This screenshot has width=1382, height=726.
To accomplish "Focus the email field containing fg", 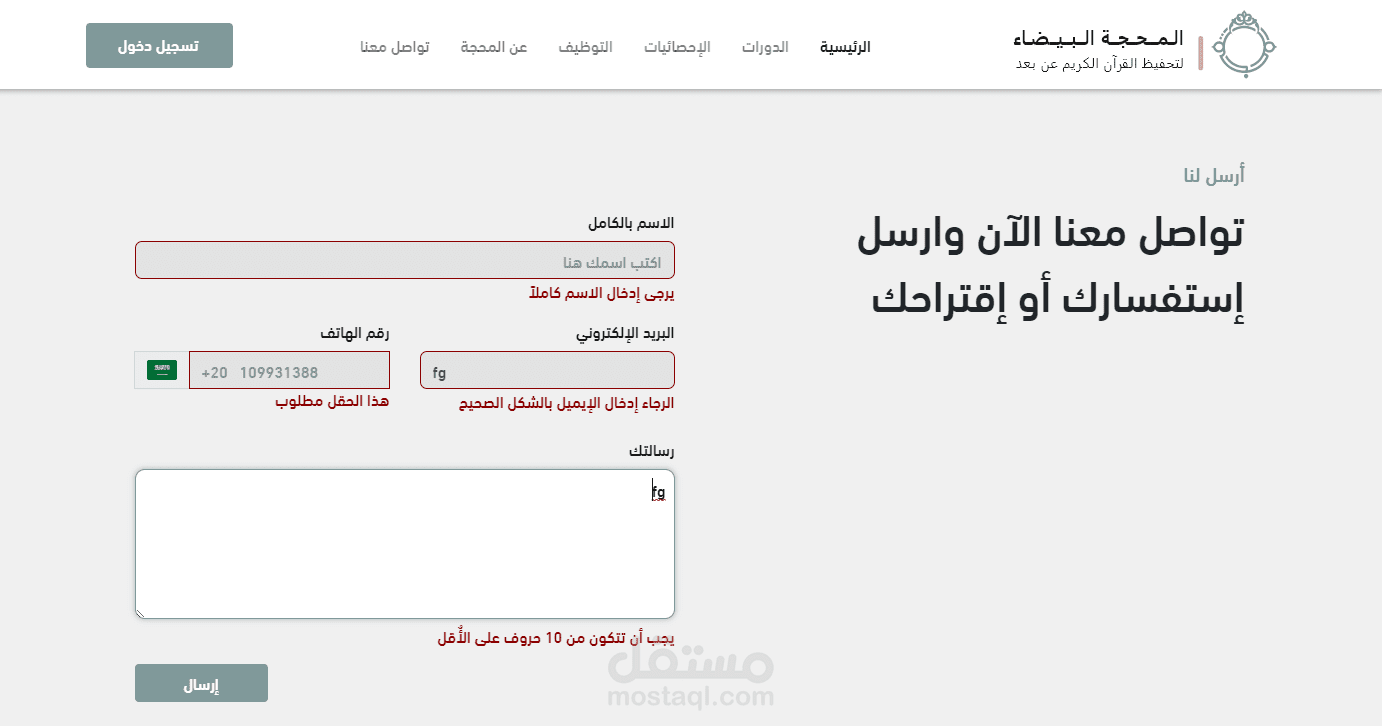I will (547, 370).
